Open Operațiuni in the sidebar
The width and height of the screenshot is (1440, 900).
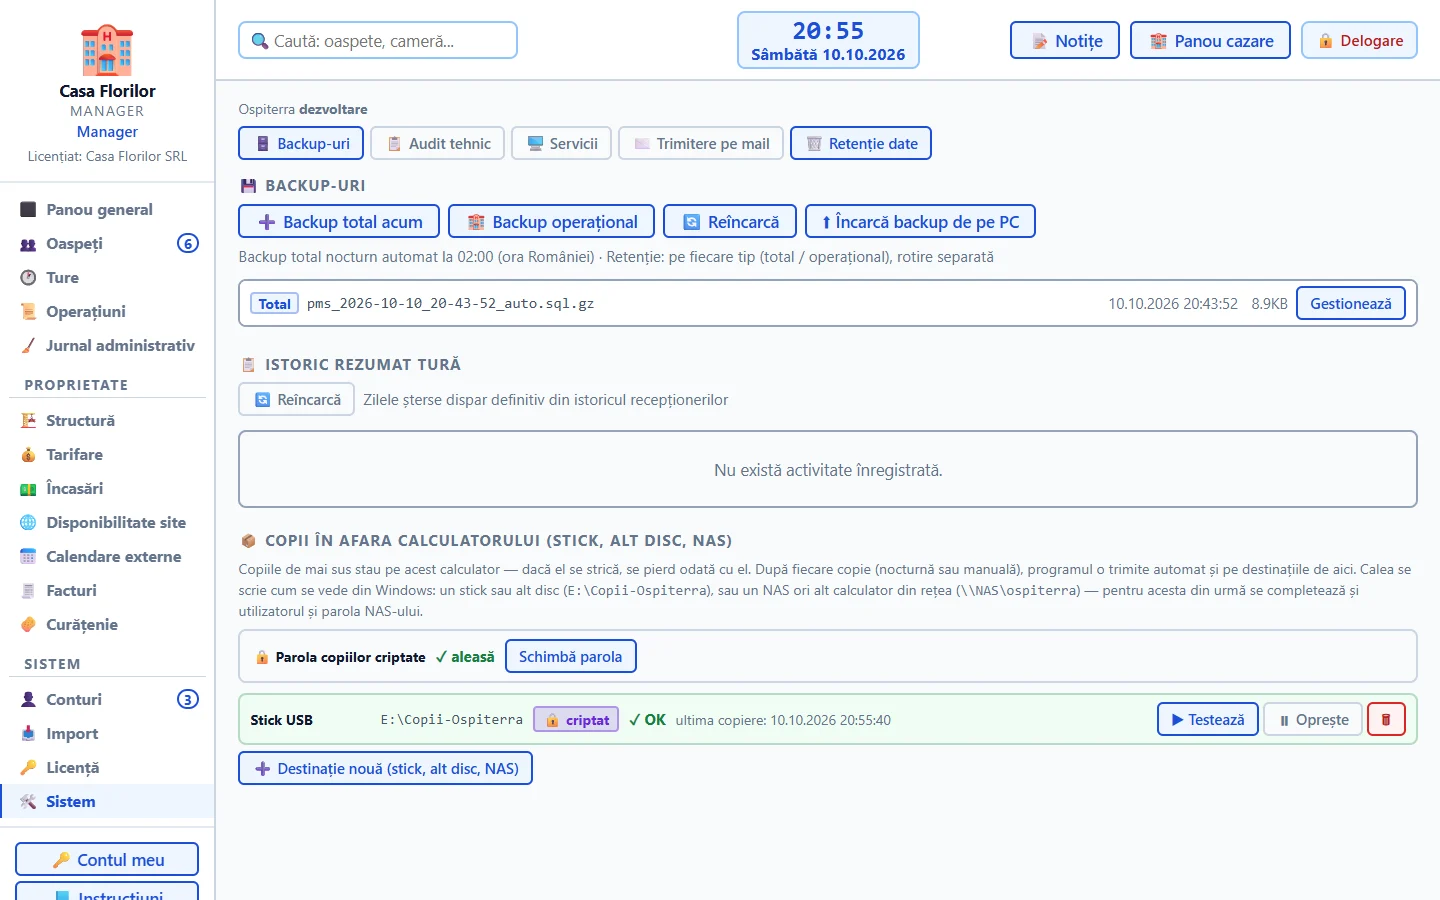coord(107,311)
